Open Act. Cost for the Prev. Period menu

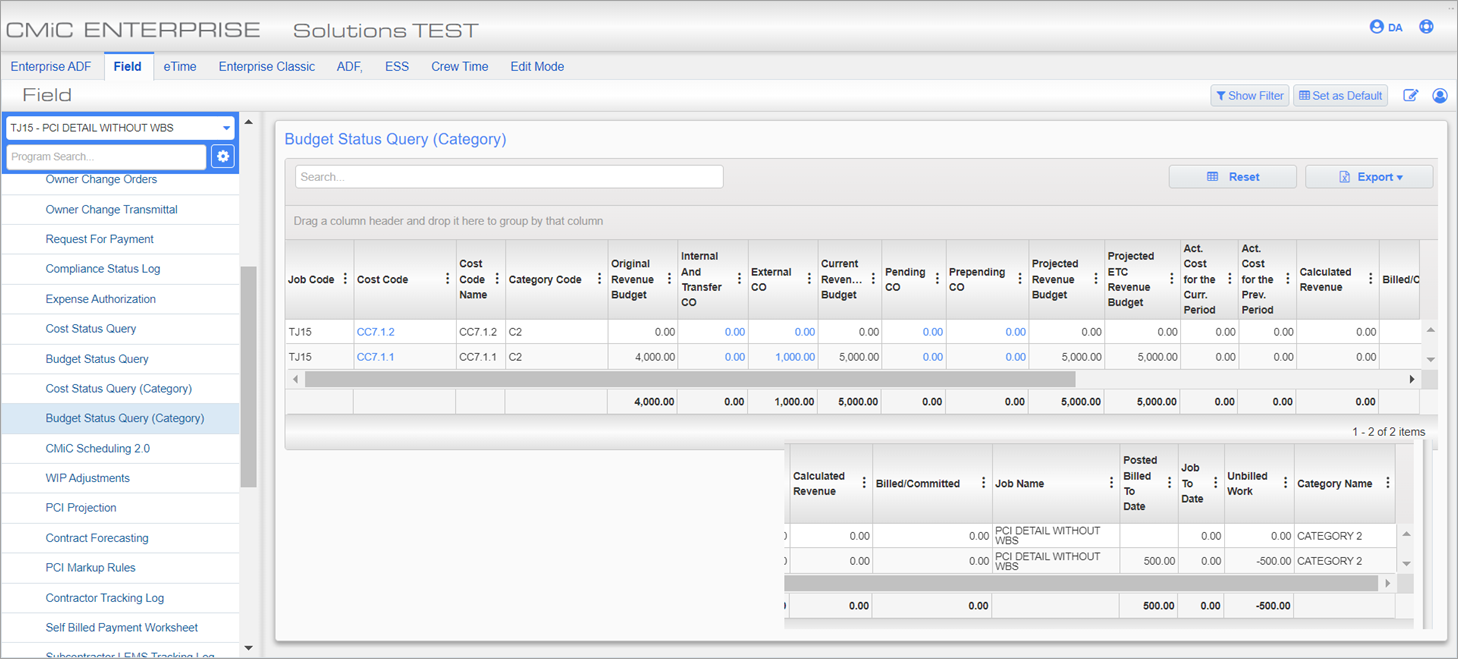pos(1288,279)
